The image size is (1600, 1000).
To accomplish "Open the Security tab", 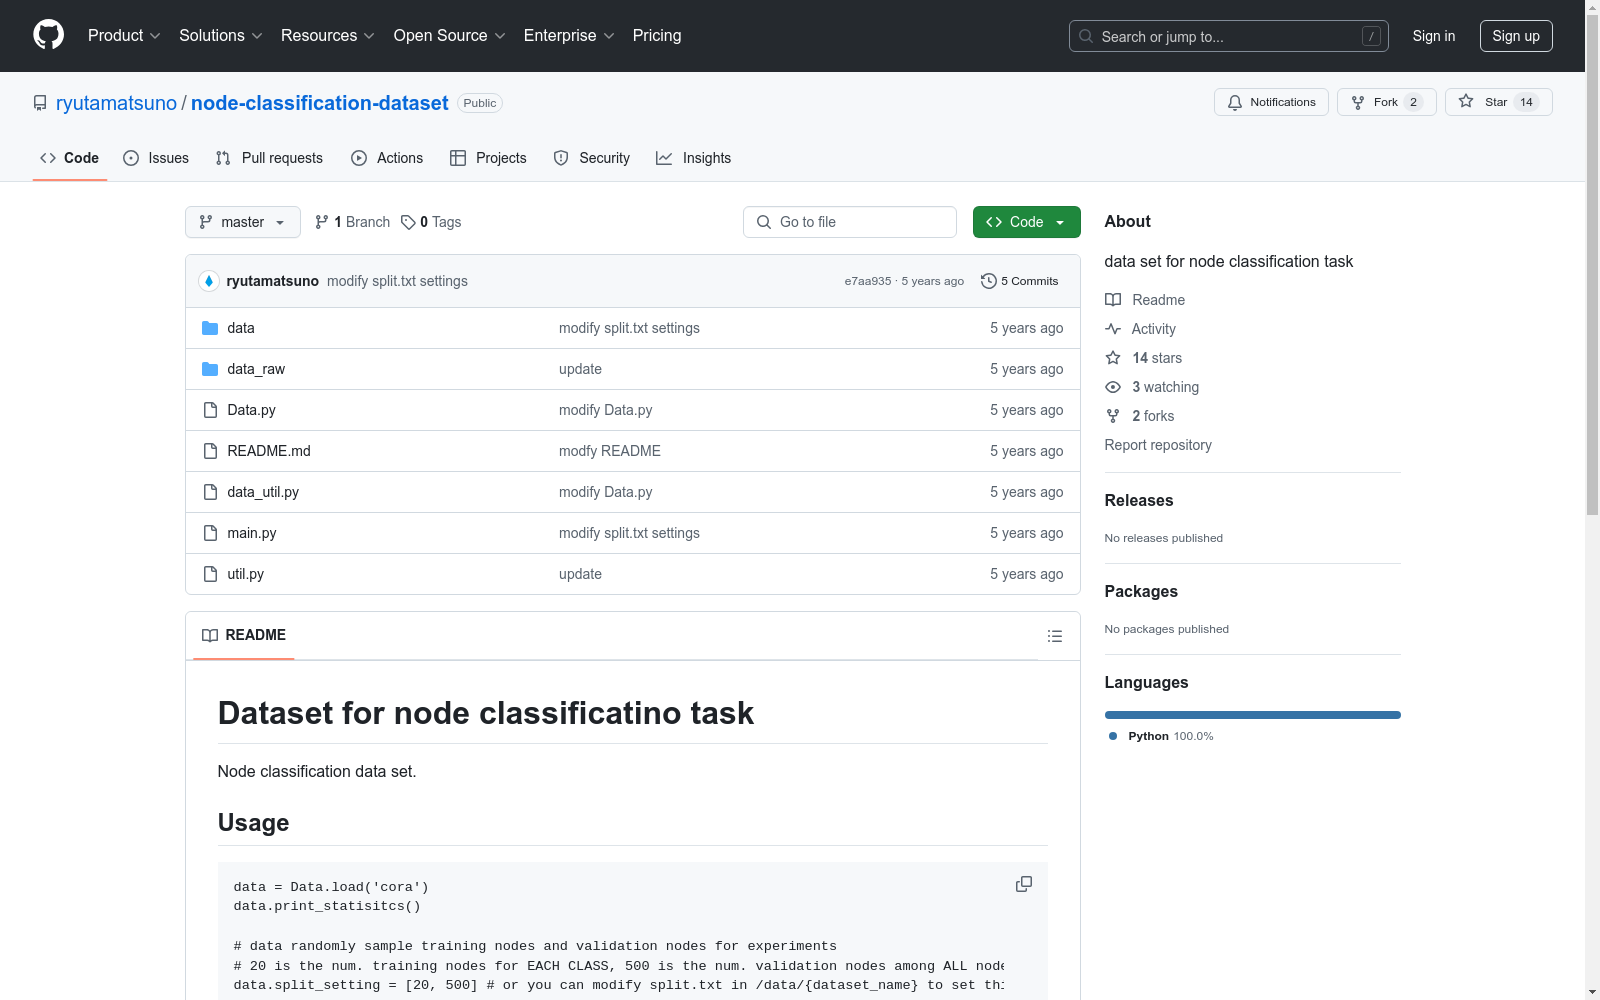I will coord(592,158).
